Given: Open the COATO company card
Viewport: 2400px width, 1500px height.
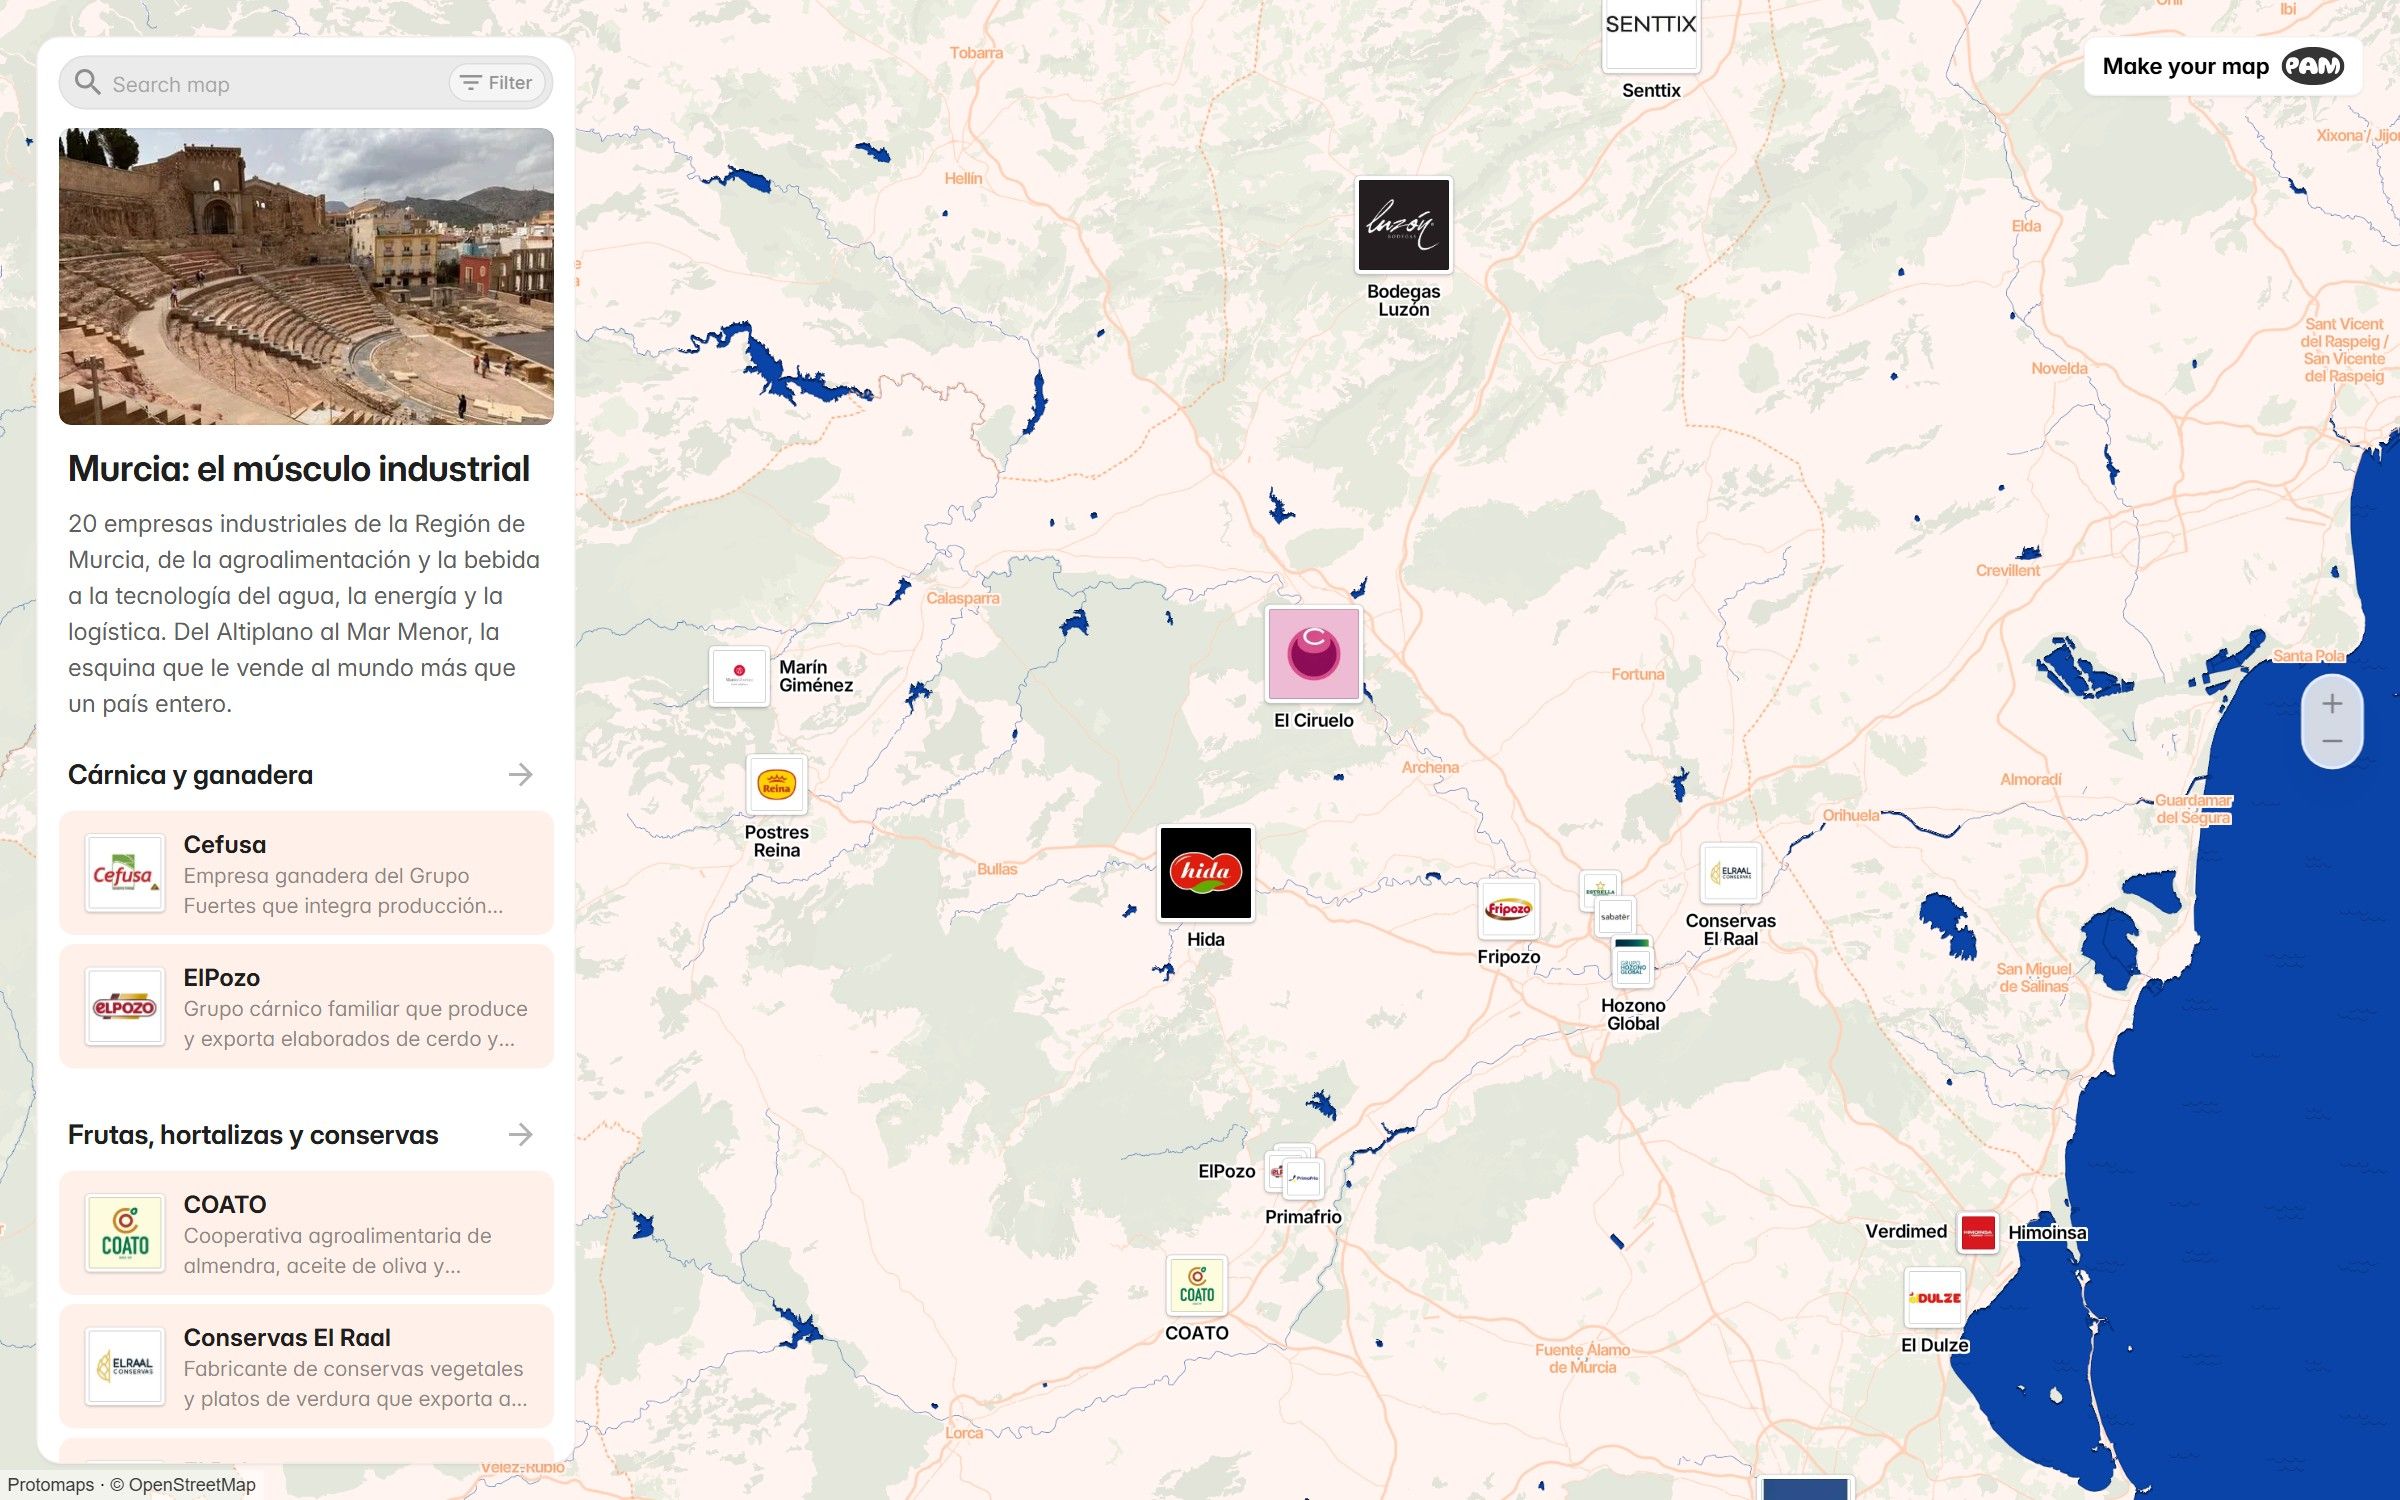Looking at the screenshot, I should pos(306,1234).
